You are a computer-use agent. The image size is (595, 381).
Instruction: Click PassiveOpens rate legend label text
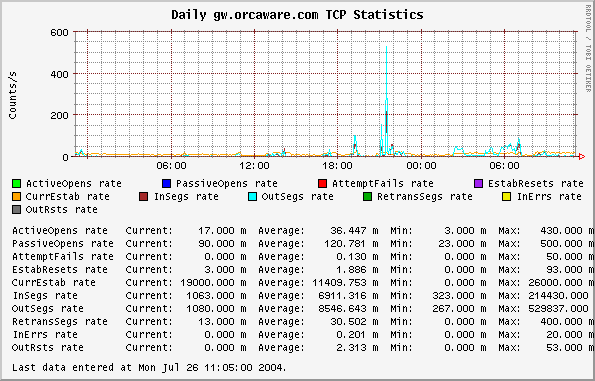click(227, 184)
